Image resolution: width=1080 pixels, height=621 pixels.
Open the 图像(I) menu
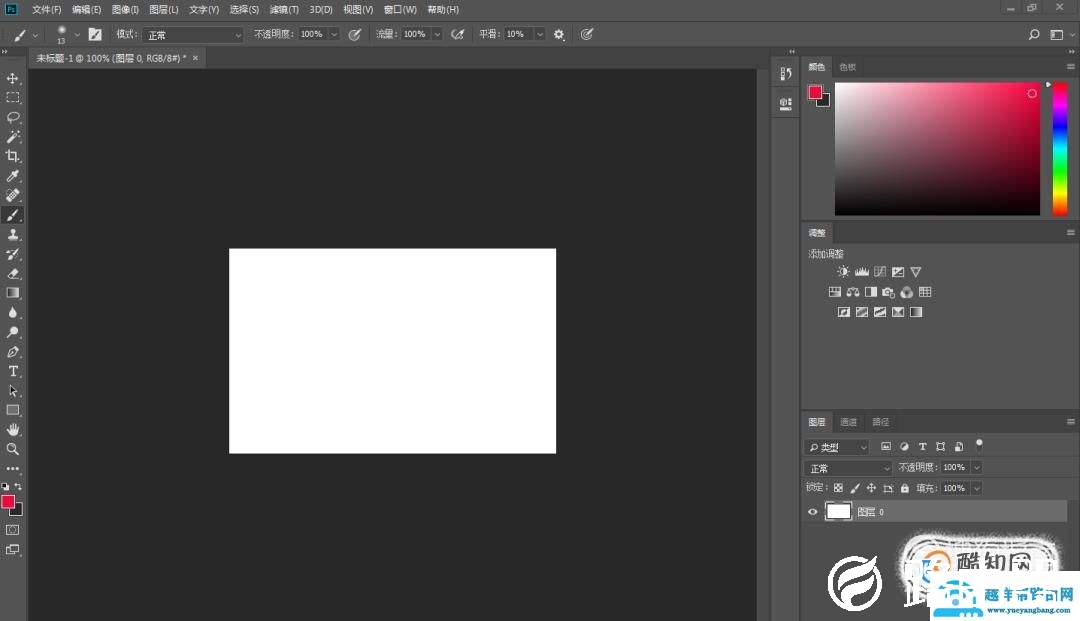click(125, 9)
